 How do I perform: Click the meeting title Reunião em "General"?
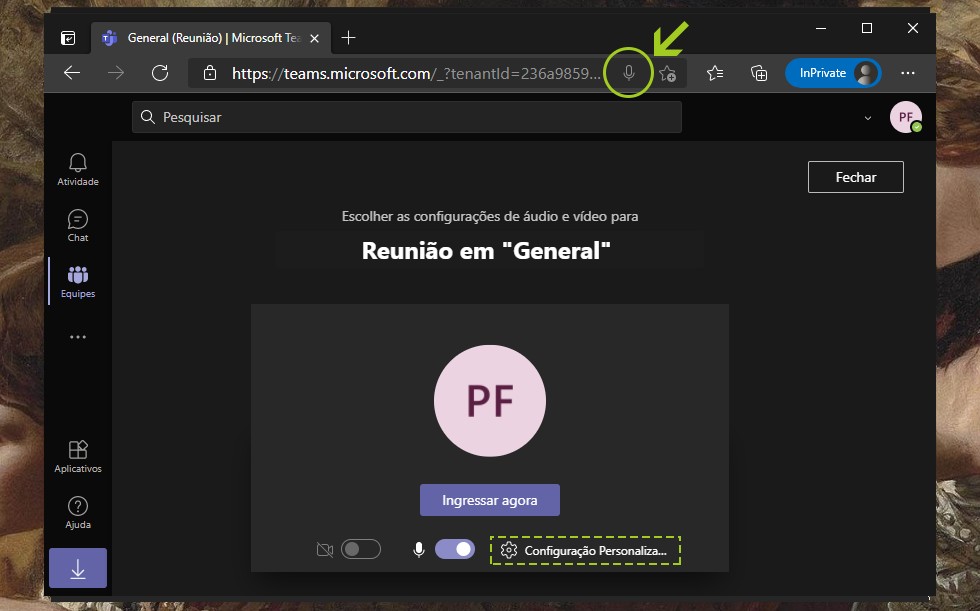click(x=486, y=251)
